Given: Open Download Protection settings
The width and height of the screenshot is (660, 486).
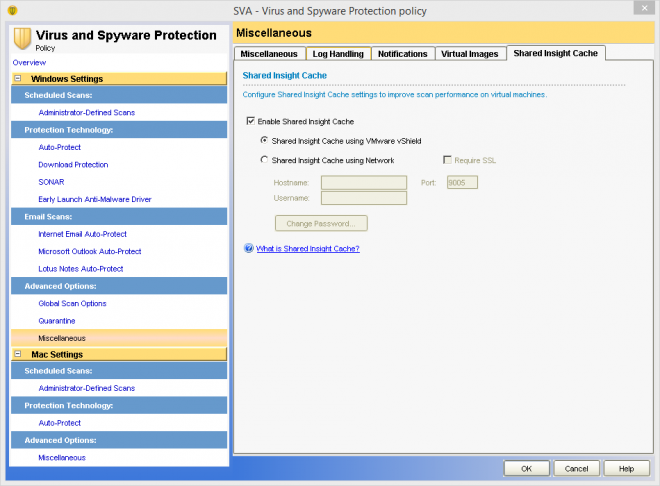Looking at the screenshot, I should (x=73, y=165).
